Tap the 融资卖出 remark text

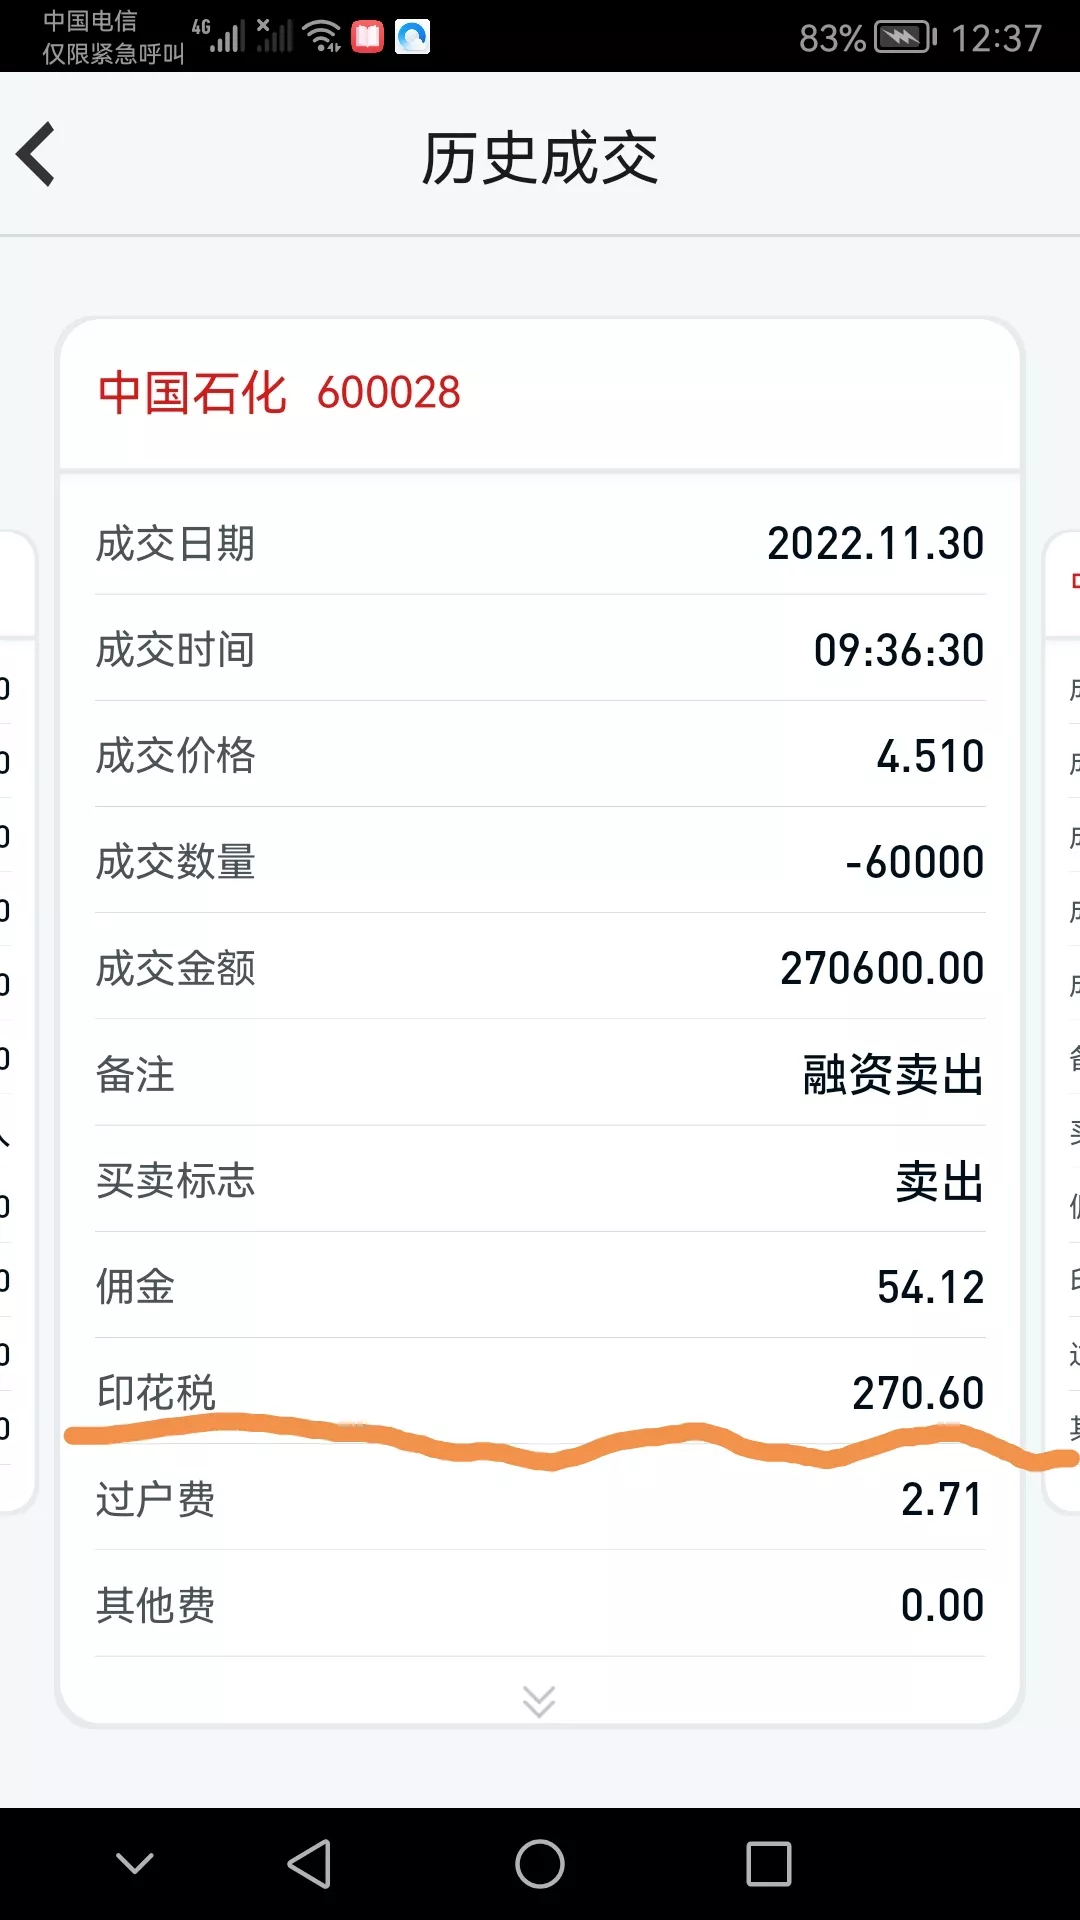click(x=893, y=1075)
